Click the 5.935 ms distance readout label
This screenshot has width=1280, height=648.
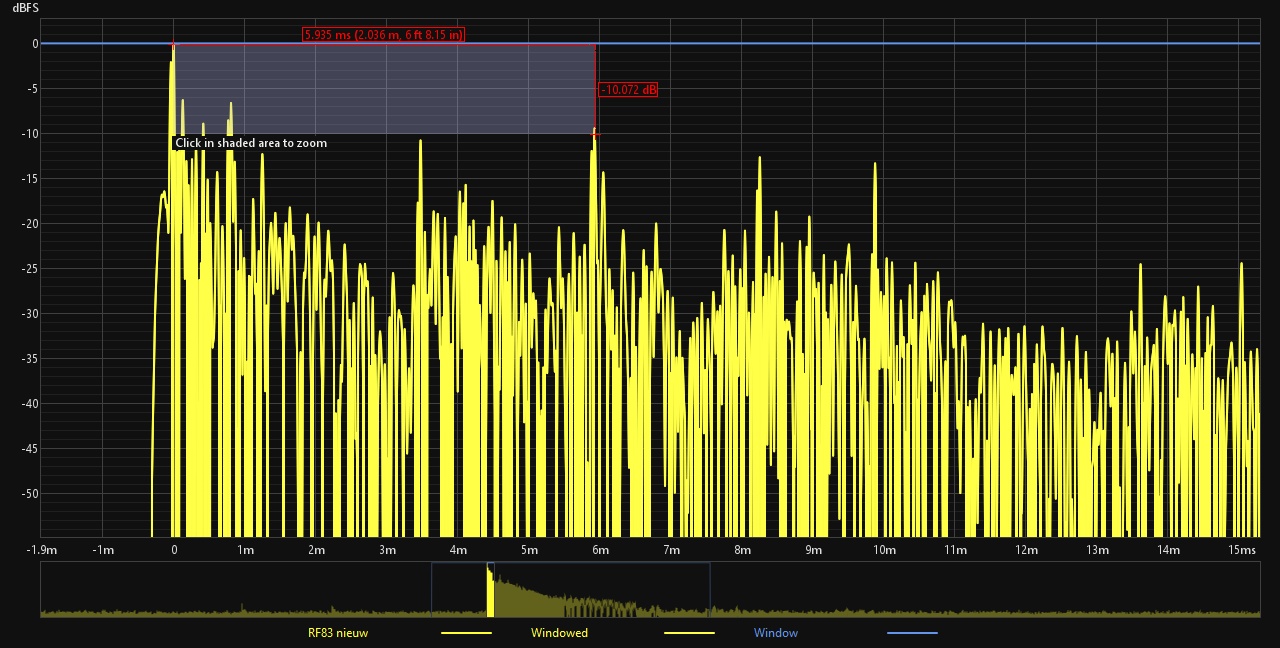[384, 35]
